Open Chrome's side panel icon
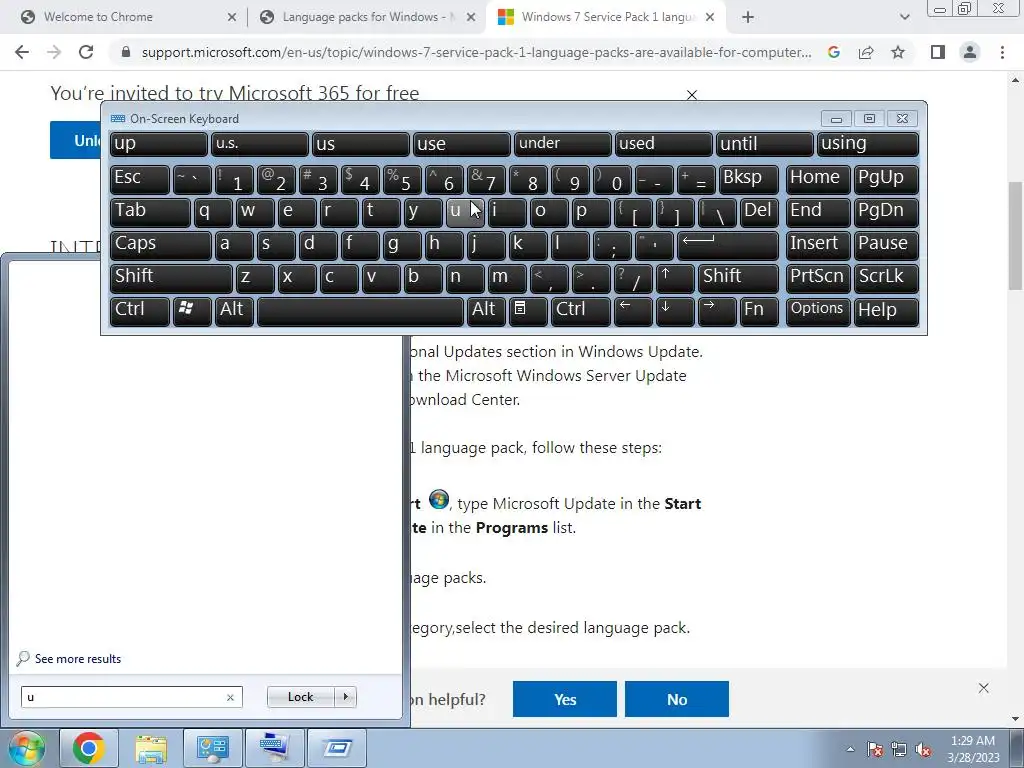Screen dimensions: 1024x768 pos(938,52)
